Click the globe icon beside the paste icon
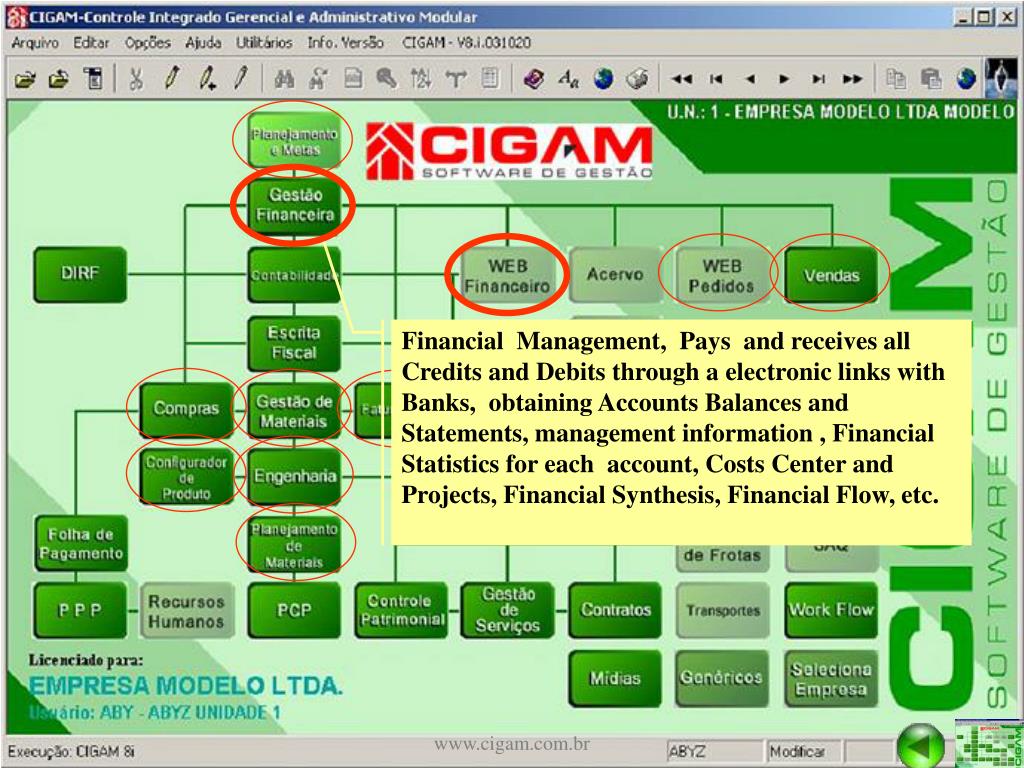Screen dimensions: 1024x768 (966, 80)
